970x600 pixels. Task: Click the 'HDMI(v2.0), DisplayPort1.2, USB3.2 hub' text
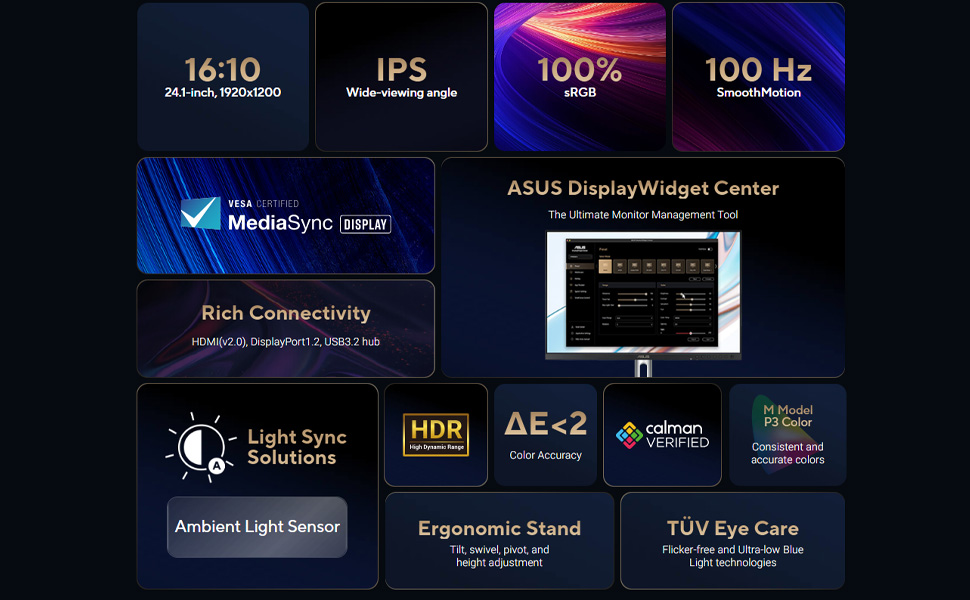click(x=286, y=341)
